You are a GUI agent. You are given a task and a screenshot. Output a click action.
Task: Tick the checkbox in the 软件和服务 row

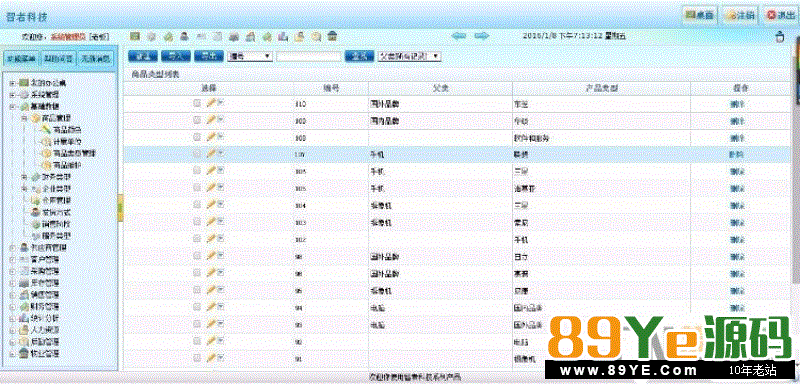pyautogui.click(x=197, y=137)
